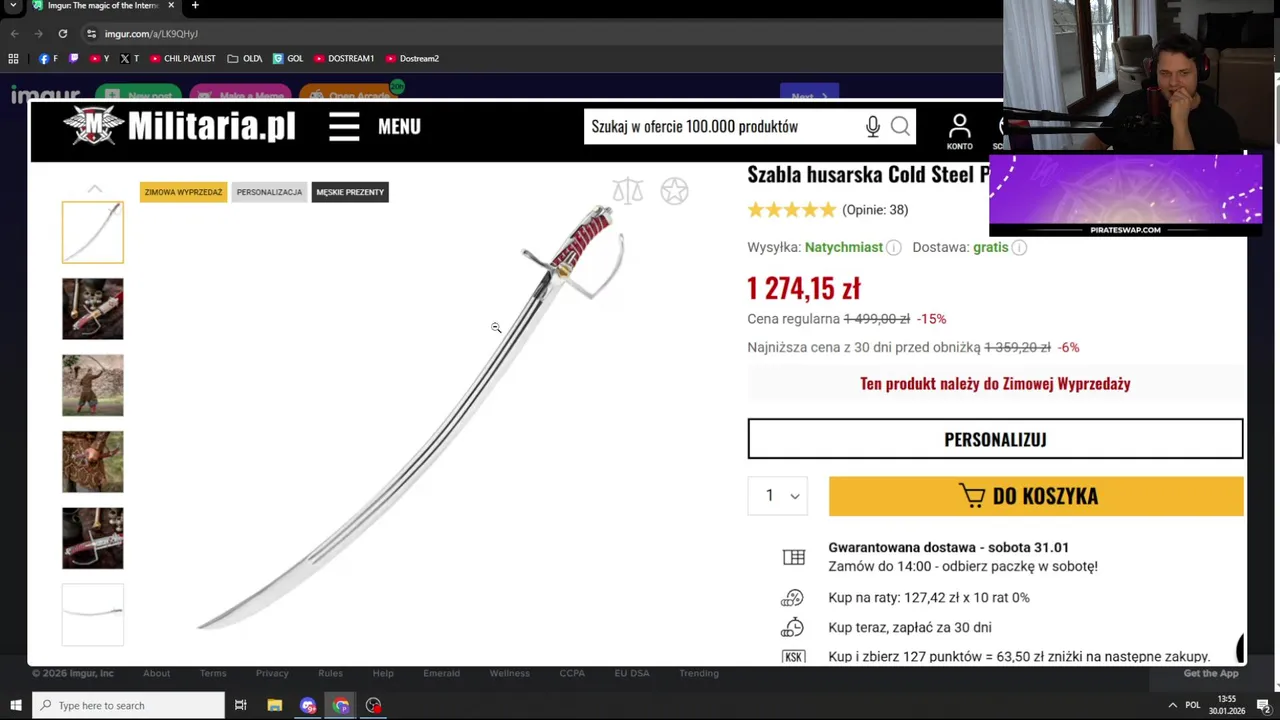Click info icon next to gratis
The width and height of the screenshot is (1280, 720).
pyautogui.click(x=1019, y=247)
